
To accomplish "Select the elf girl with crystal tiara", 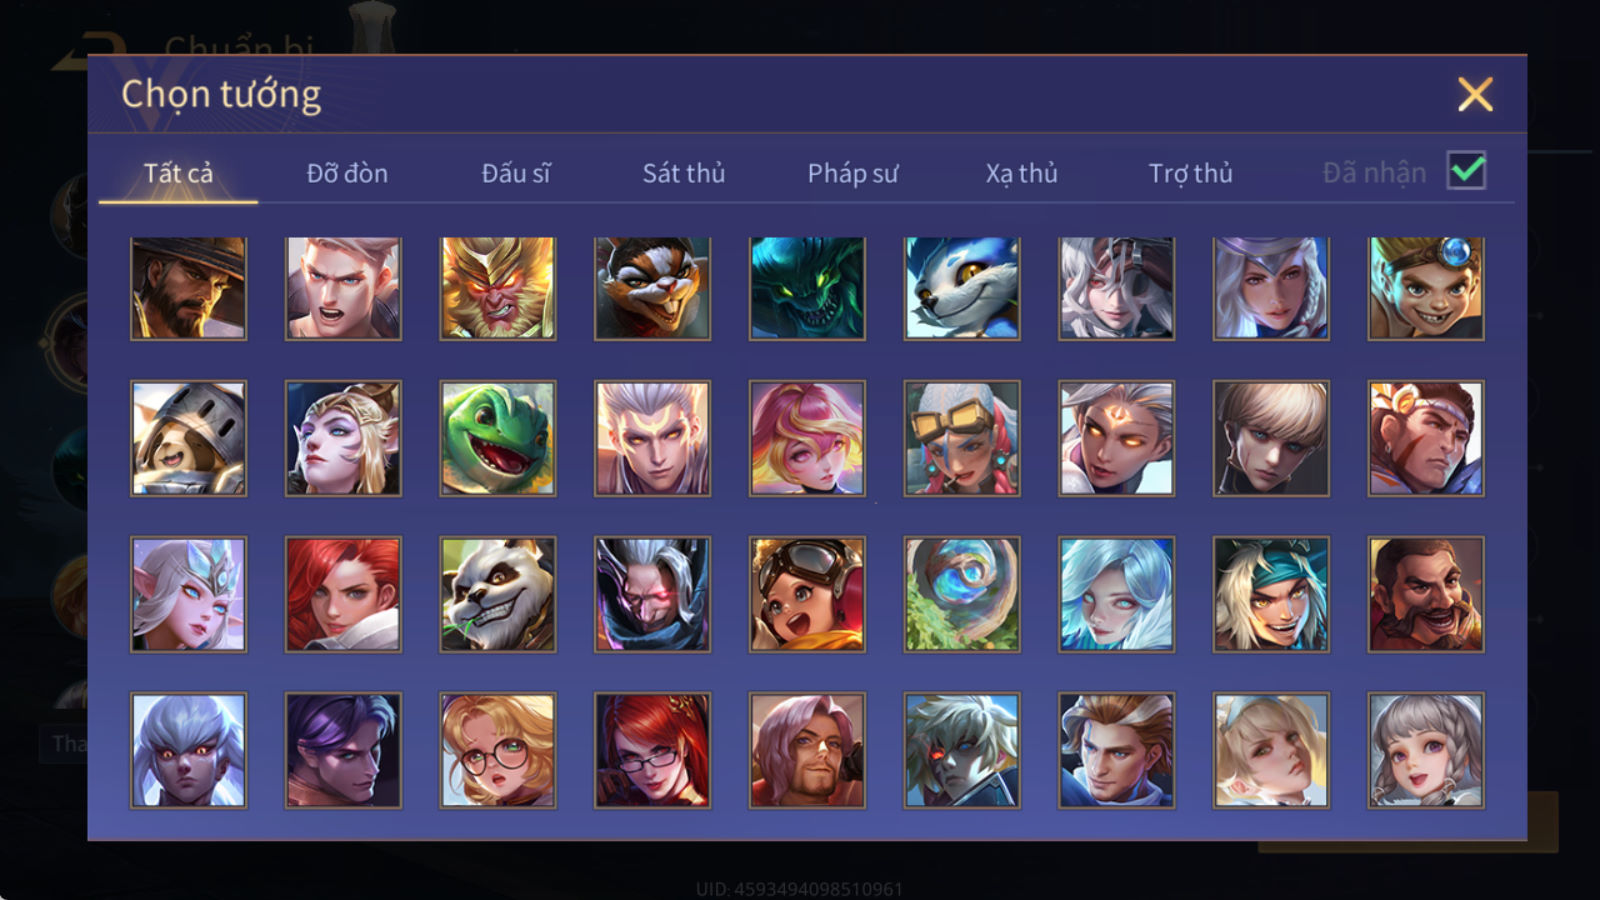I will 188,594.
